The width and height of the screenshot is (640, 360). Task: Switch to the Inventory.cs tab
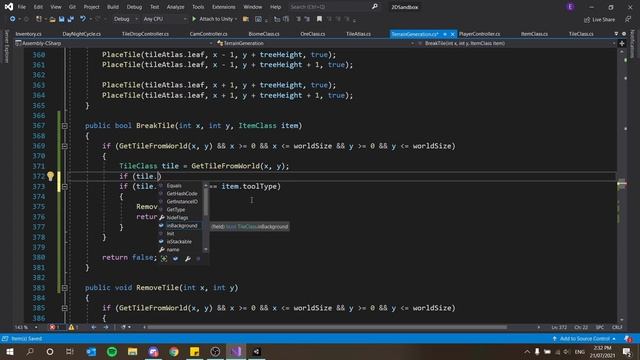click(29, 34)
